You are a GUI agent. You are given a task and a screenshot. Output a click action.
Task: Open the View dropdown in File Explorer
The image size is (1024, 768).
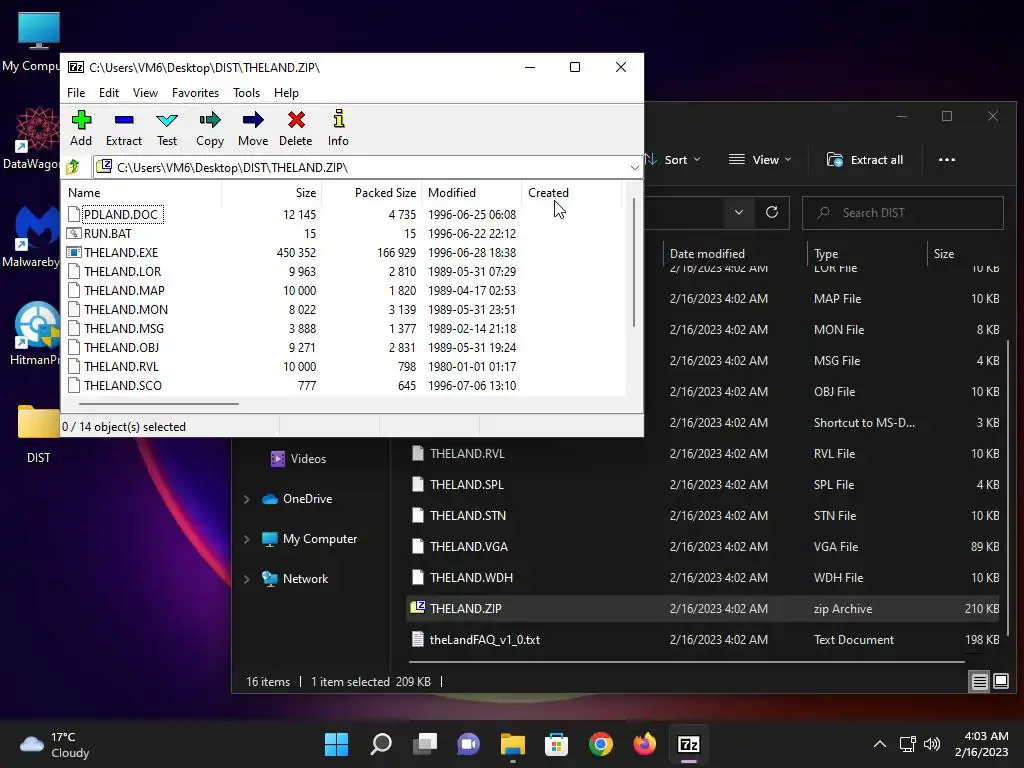(x=760, y=159)
